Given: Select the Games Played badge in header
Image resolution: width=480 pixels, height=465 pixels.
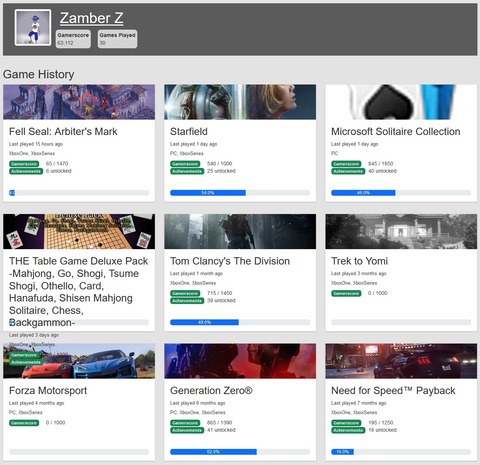Looking at the screenshot, I should 117,39.
